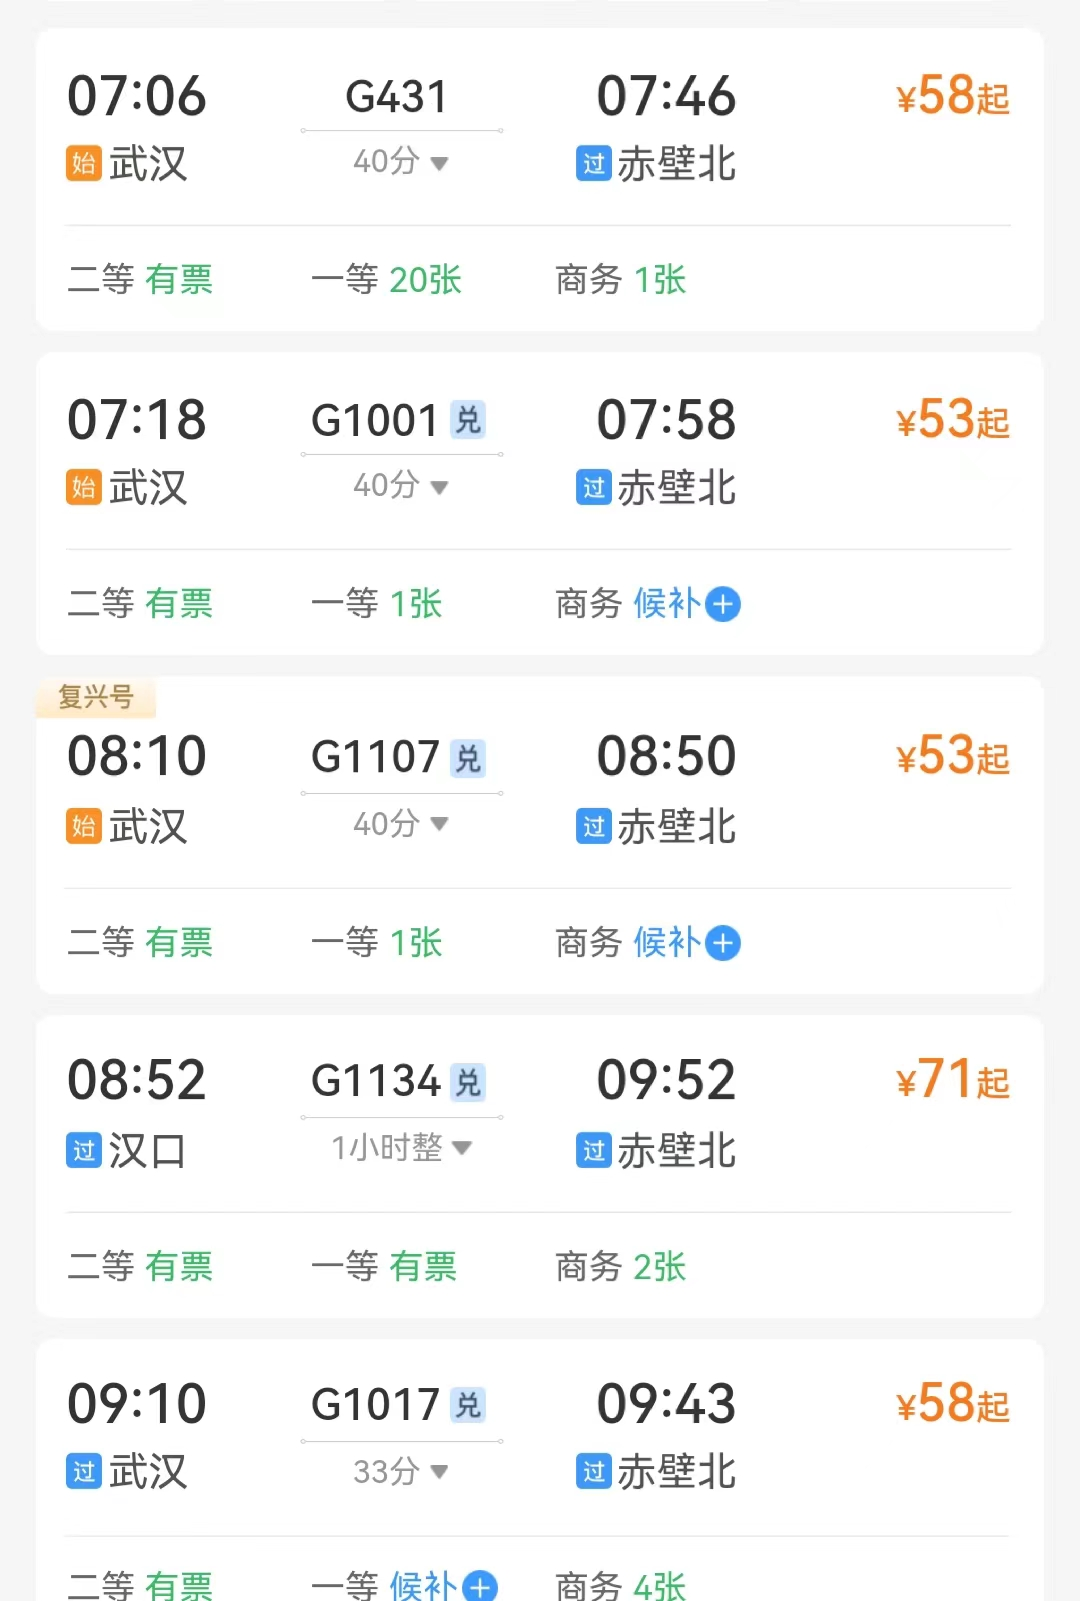The height and width of the screenshot is (1601, 1080).
Task: Tap the 过 badge next to 汉口
Action: (84, 1150)
